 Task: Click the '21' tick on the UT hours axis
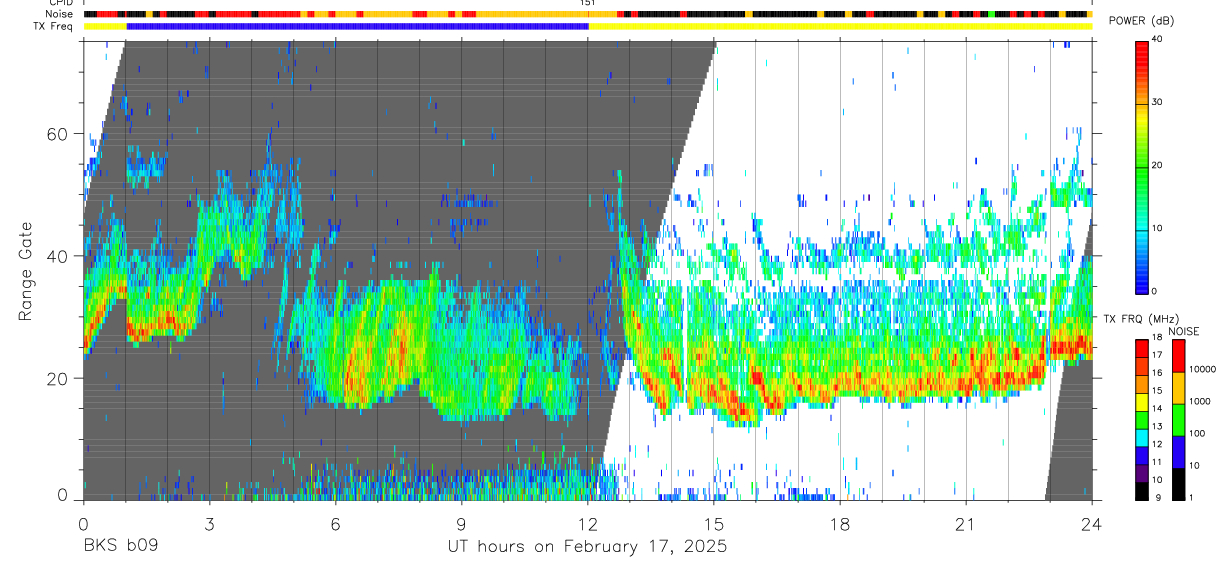pyautogui.click(x=966, y=524)
